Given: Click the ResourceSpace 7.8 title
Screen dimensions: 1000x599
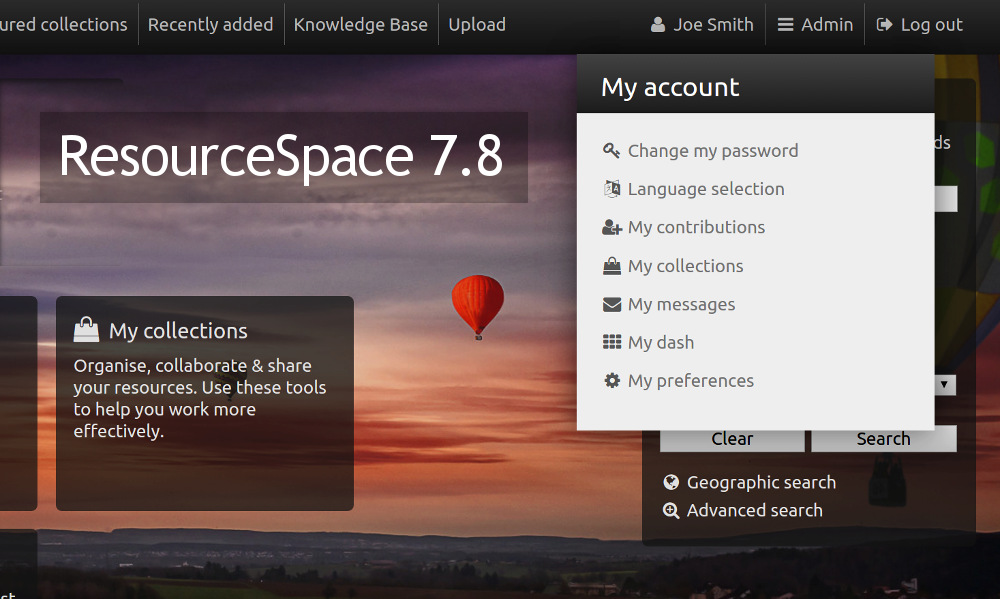Looking at the screenshot, I should pos(281,156).
